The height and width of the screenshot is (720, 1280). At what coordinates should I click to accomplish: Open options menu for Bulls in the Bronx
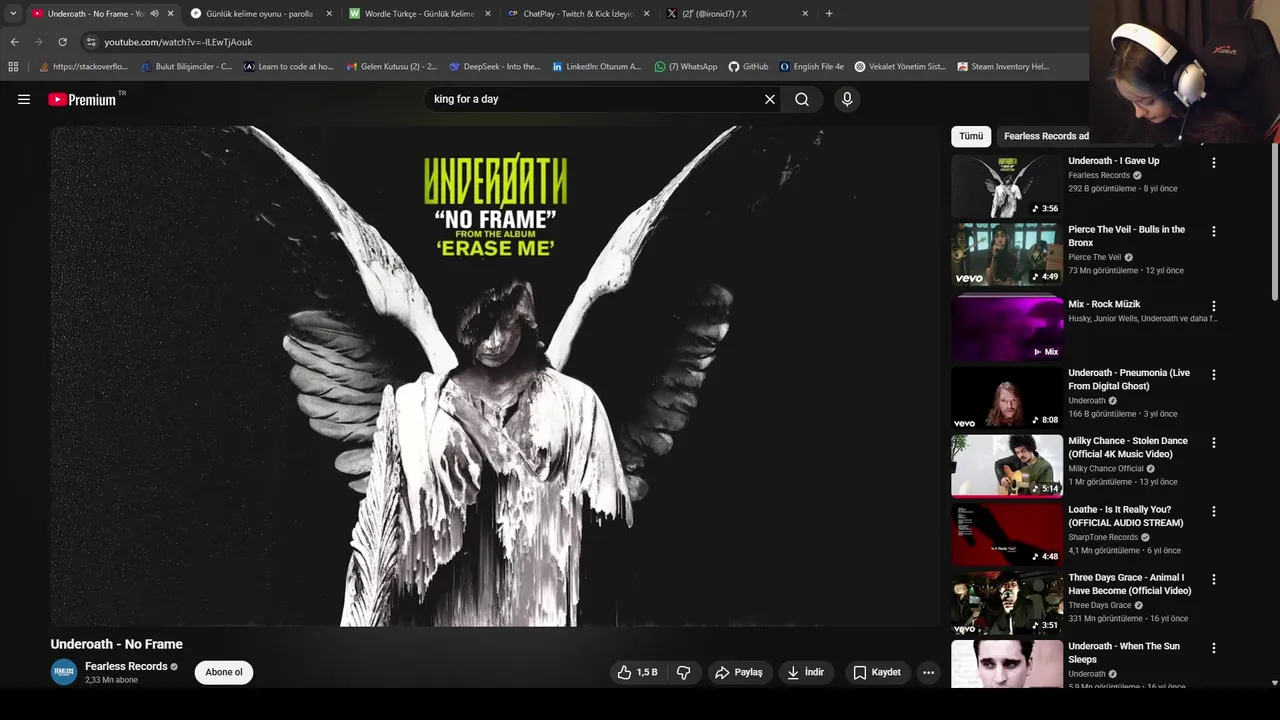(x=1214, y=231)
